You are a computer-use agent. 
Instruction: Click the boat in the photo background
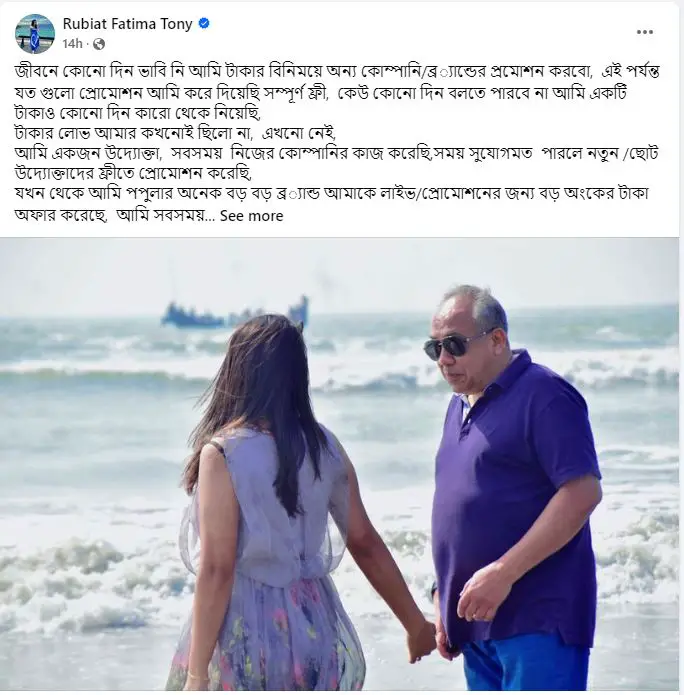click(x=235, y=313)
